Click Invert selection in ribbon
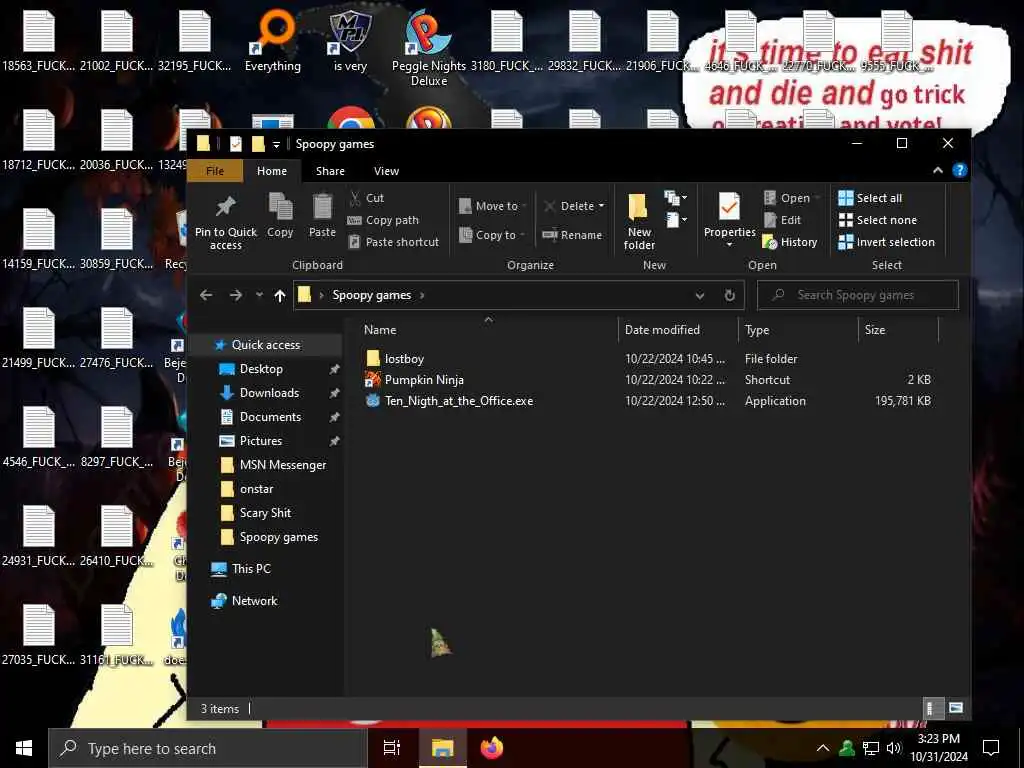This screenshot has height=768, width=1024. pos(886,242)
